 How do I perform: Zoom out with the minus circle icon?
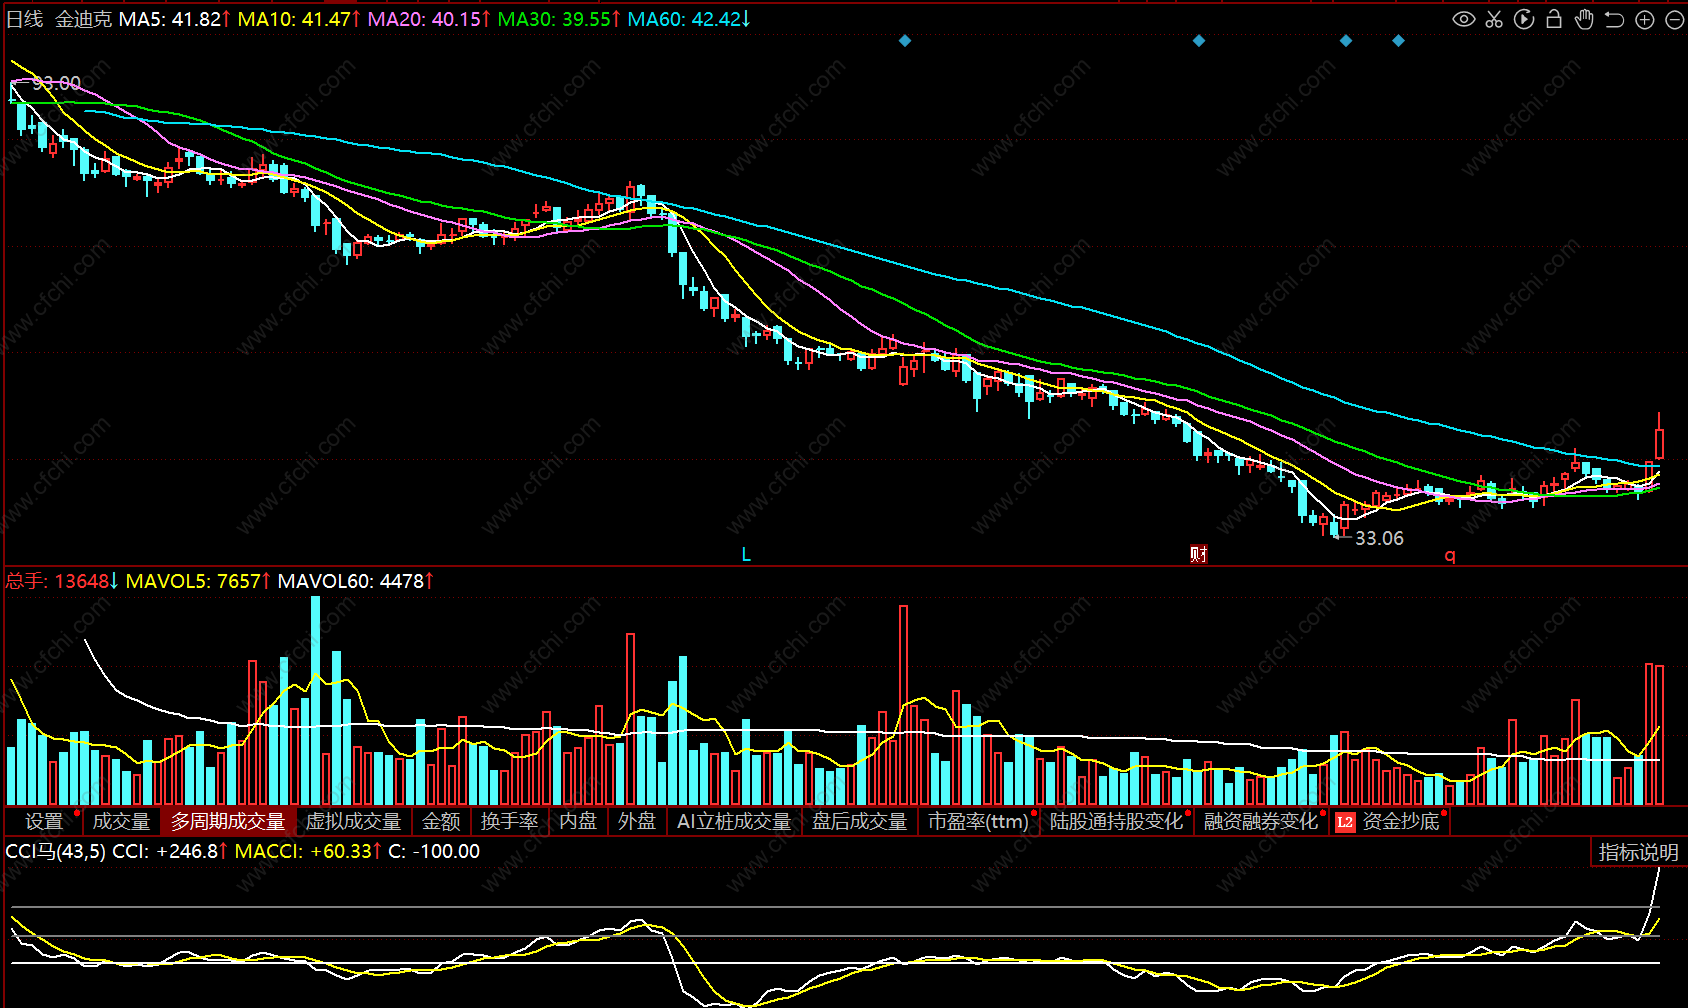(x=1675, y=19)
